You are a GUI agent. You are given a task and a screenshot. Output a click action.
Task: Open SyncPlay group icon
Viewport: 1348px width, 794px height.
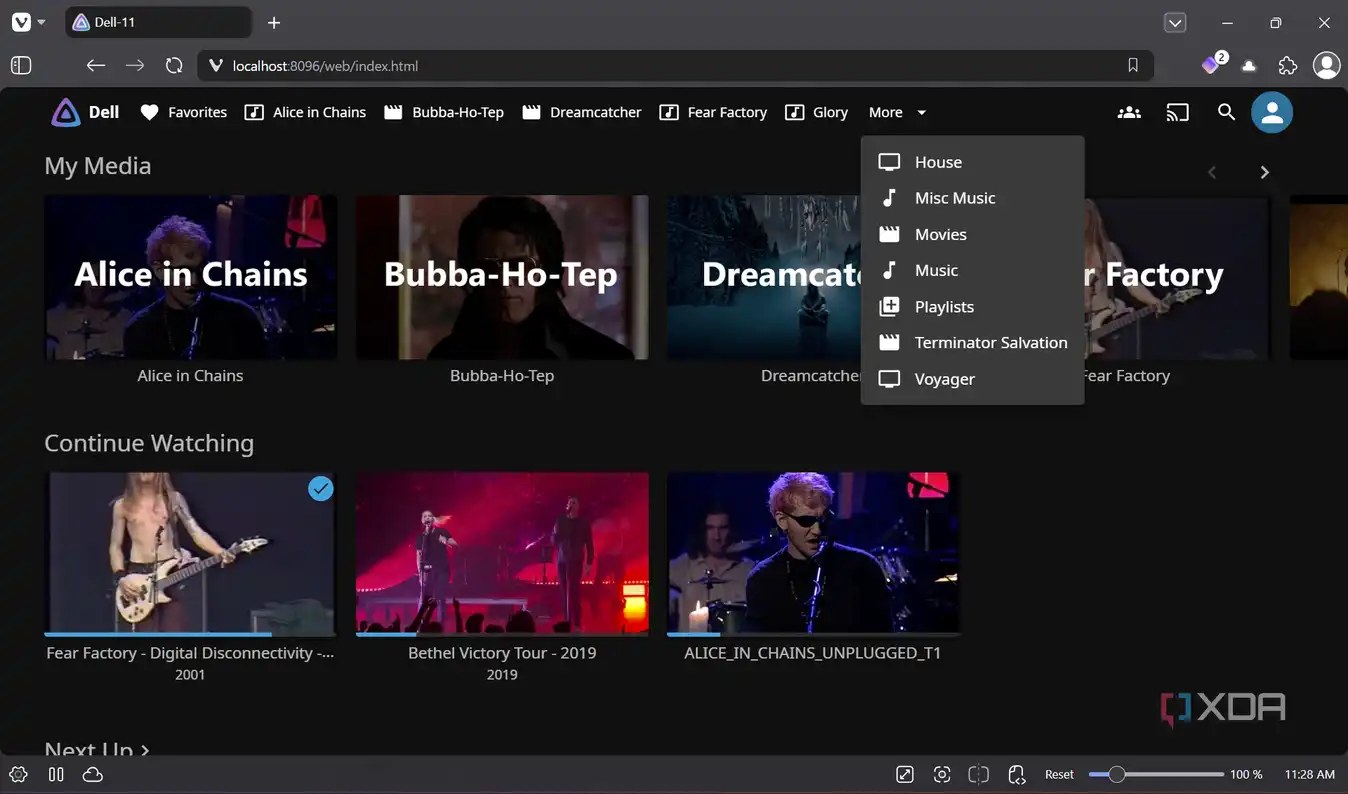1129,112
